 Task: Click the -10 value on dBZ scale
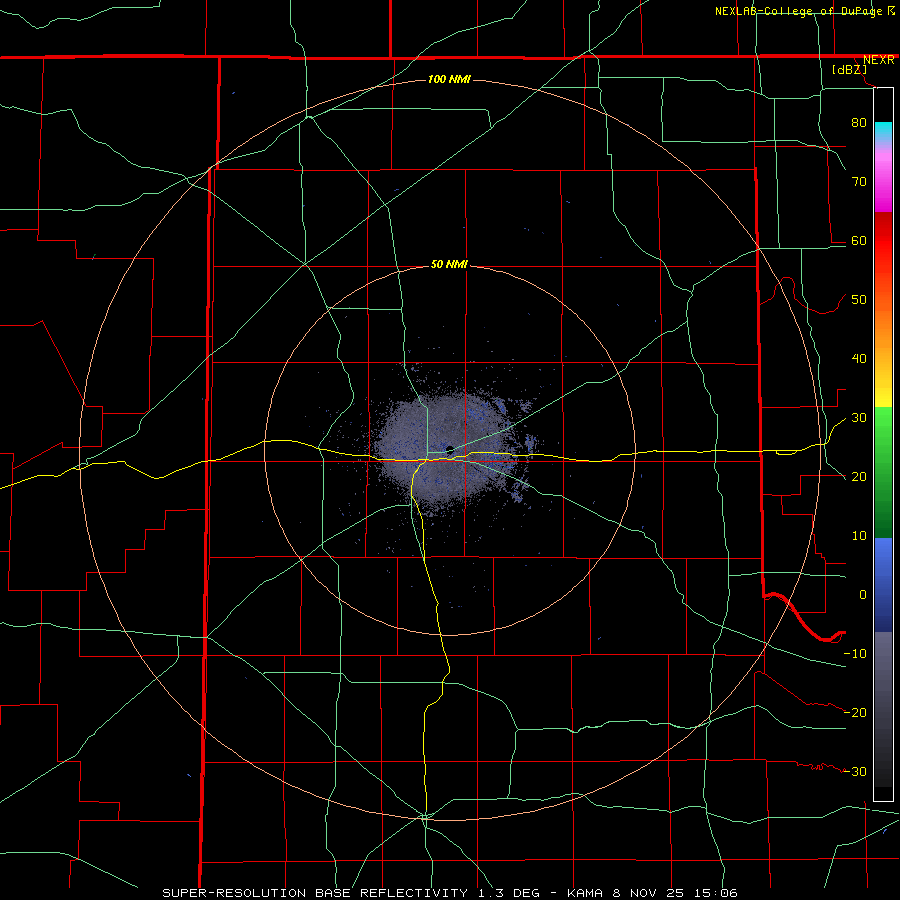tap(855, 654)
